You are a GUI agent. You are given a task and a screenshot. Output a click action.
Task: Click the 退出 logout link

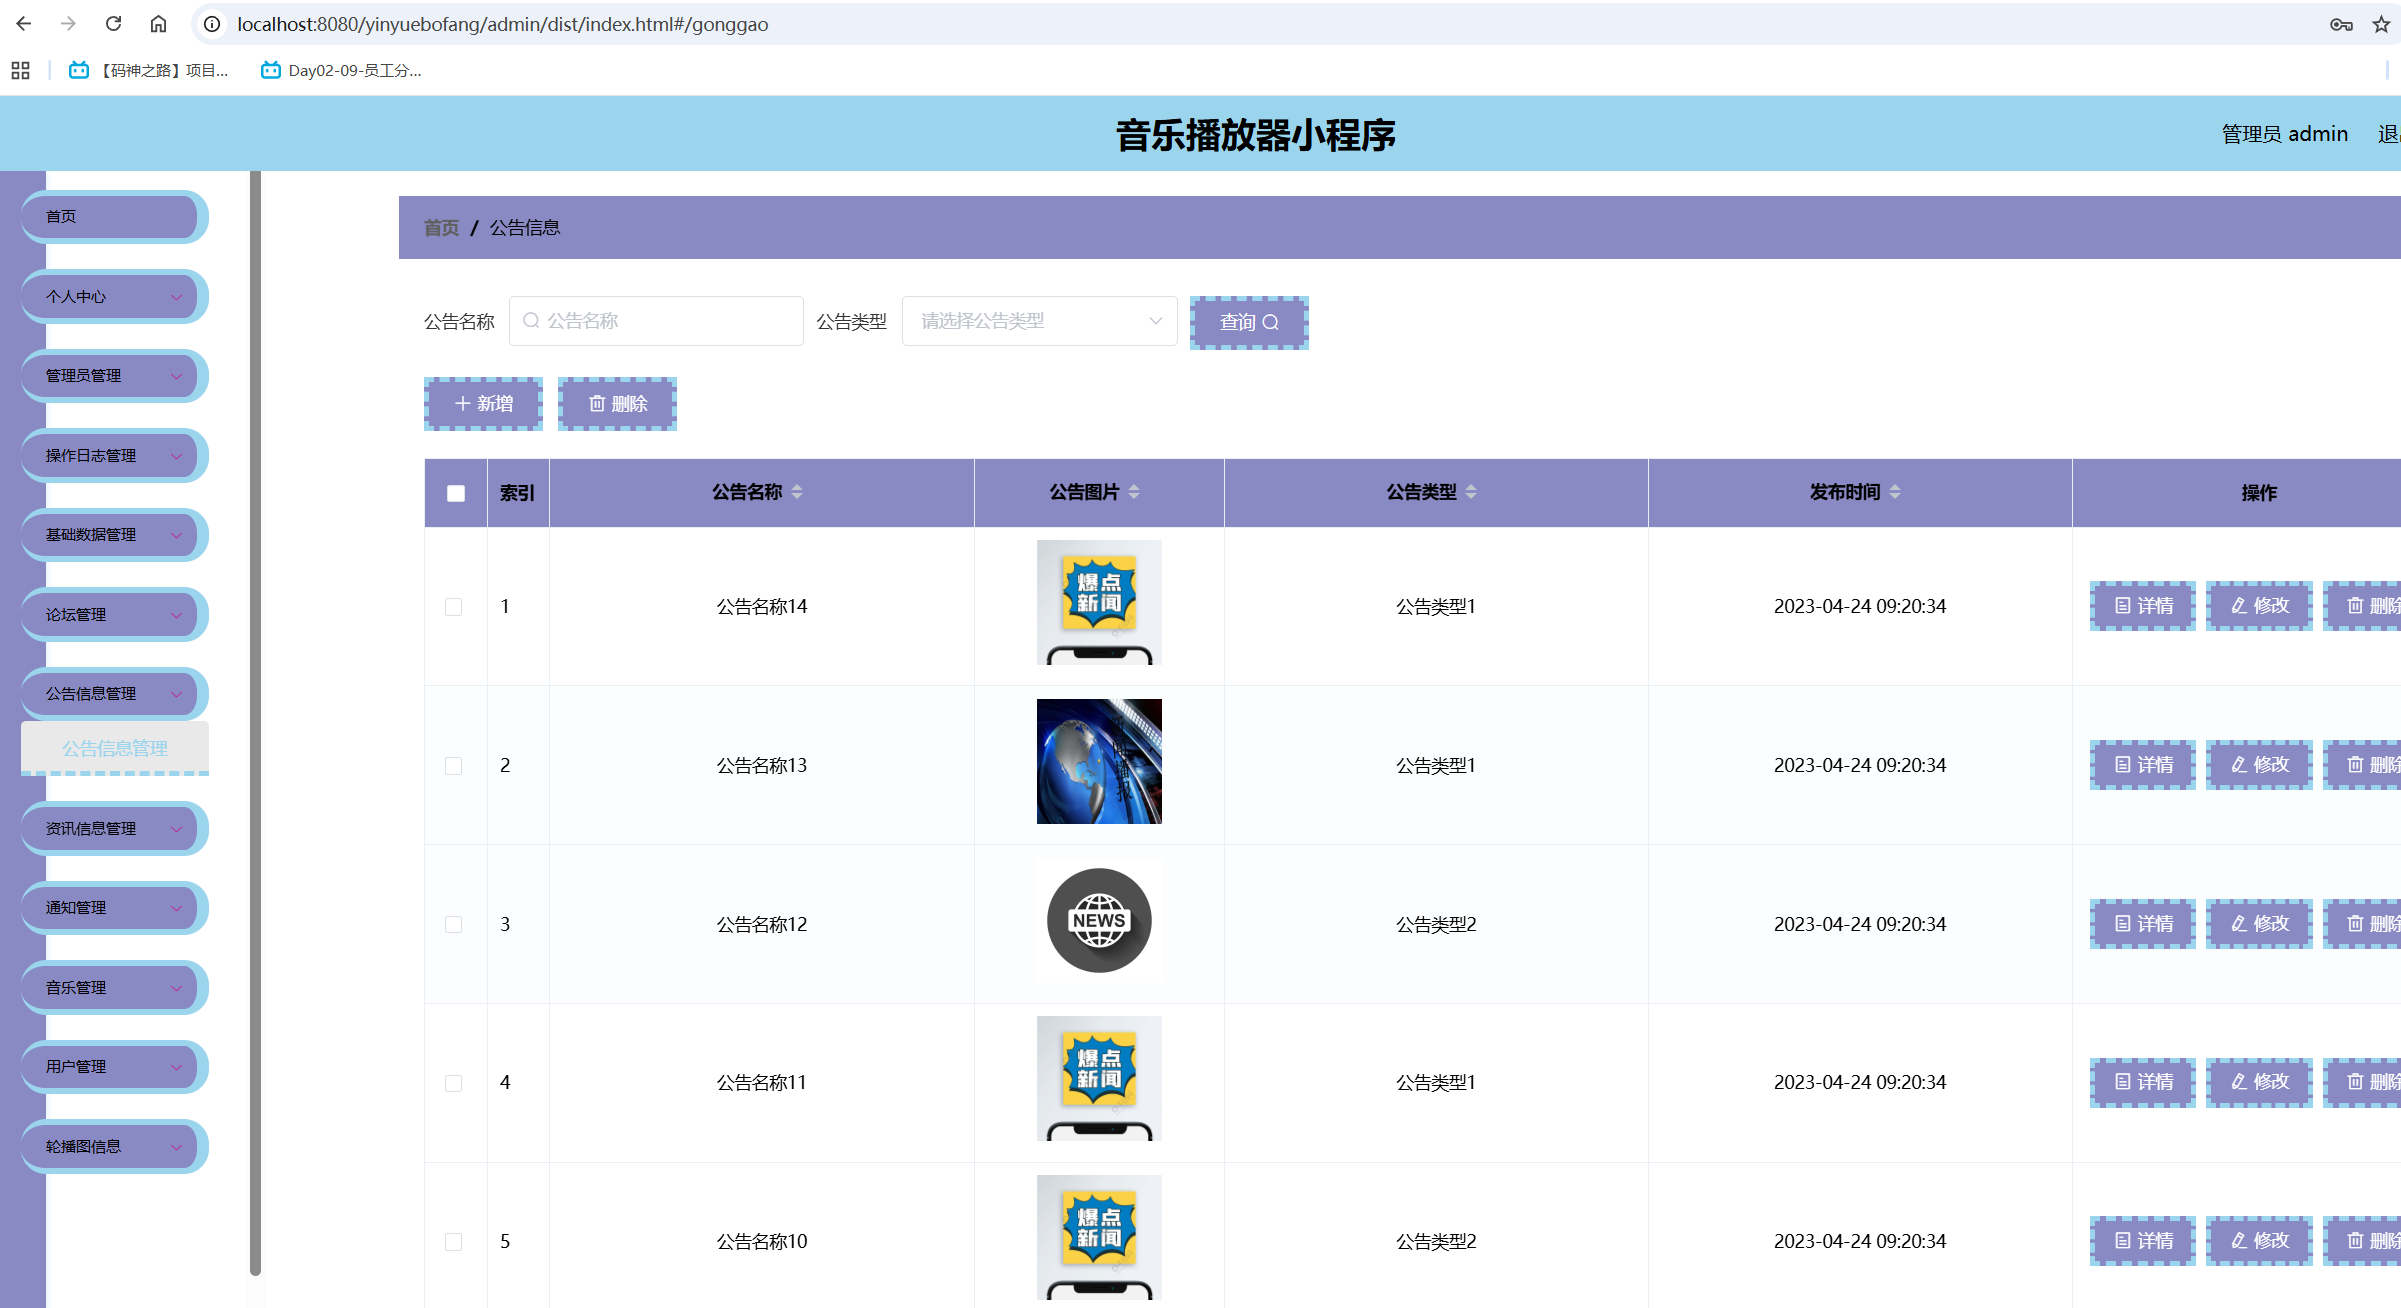tap(2388, 133)
